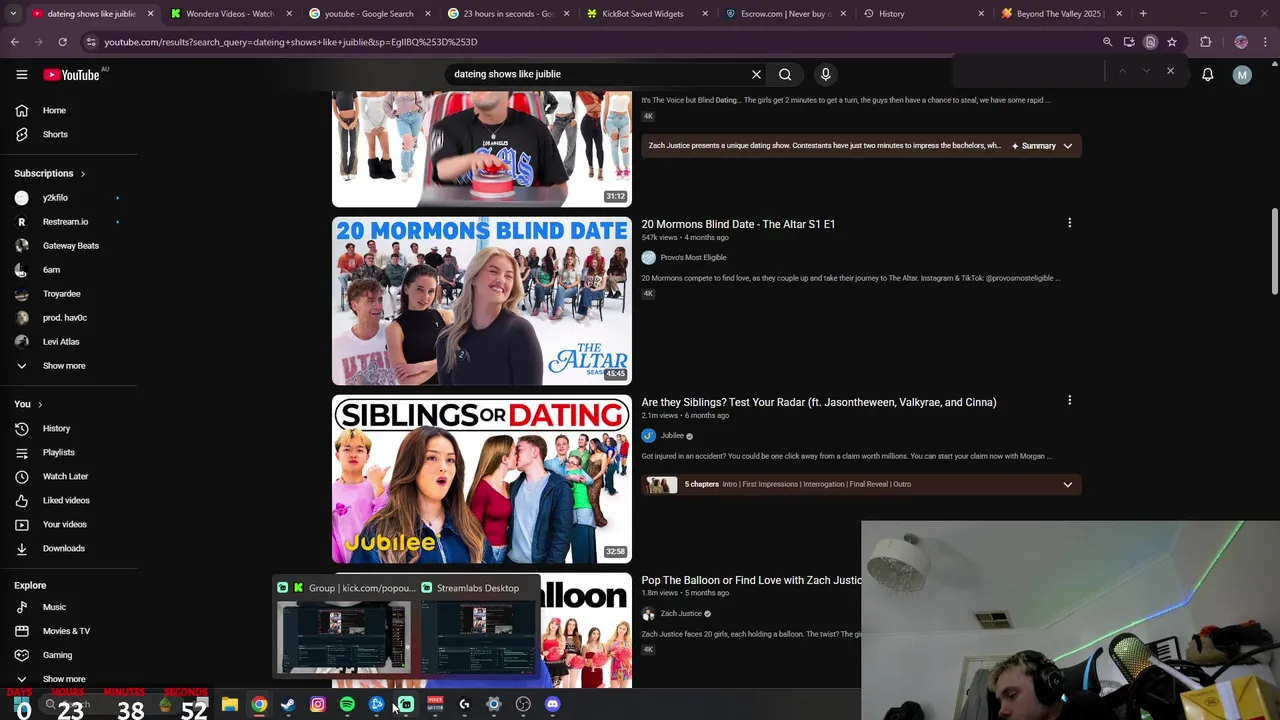Switch to the History browser tab
This screenshot has width=1280, height=720.
(924, 14)
